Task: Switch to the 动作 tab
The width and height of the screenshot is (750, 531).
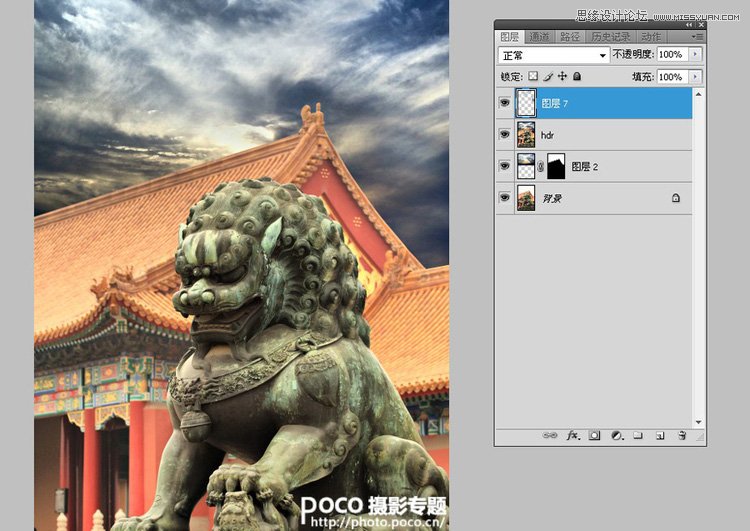Action: 651,37
